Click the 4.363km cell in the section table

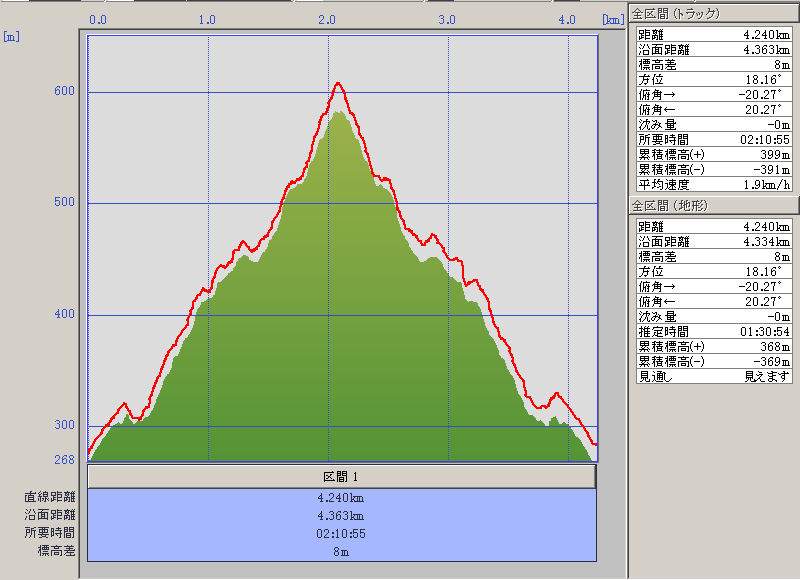[x=341, y=515]
